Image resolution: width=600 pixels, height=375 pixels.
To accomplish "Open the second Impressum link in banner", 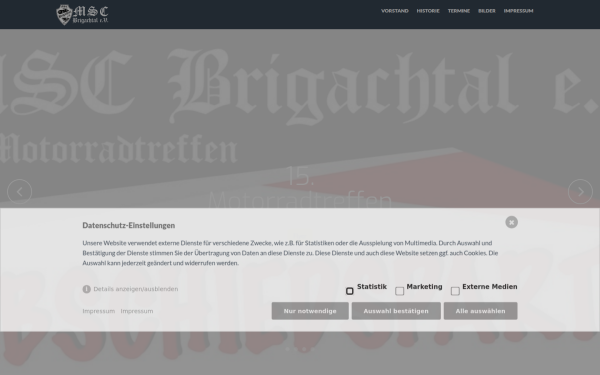I will pyautogui.click(x=137, y=311).
